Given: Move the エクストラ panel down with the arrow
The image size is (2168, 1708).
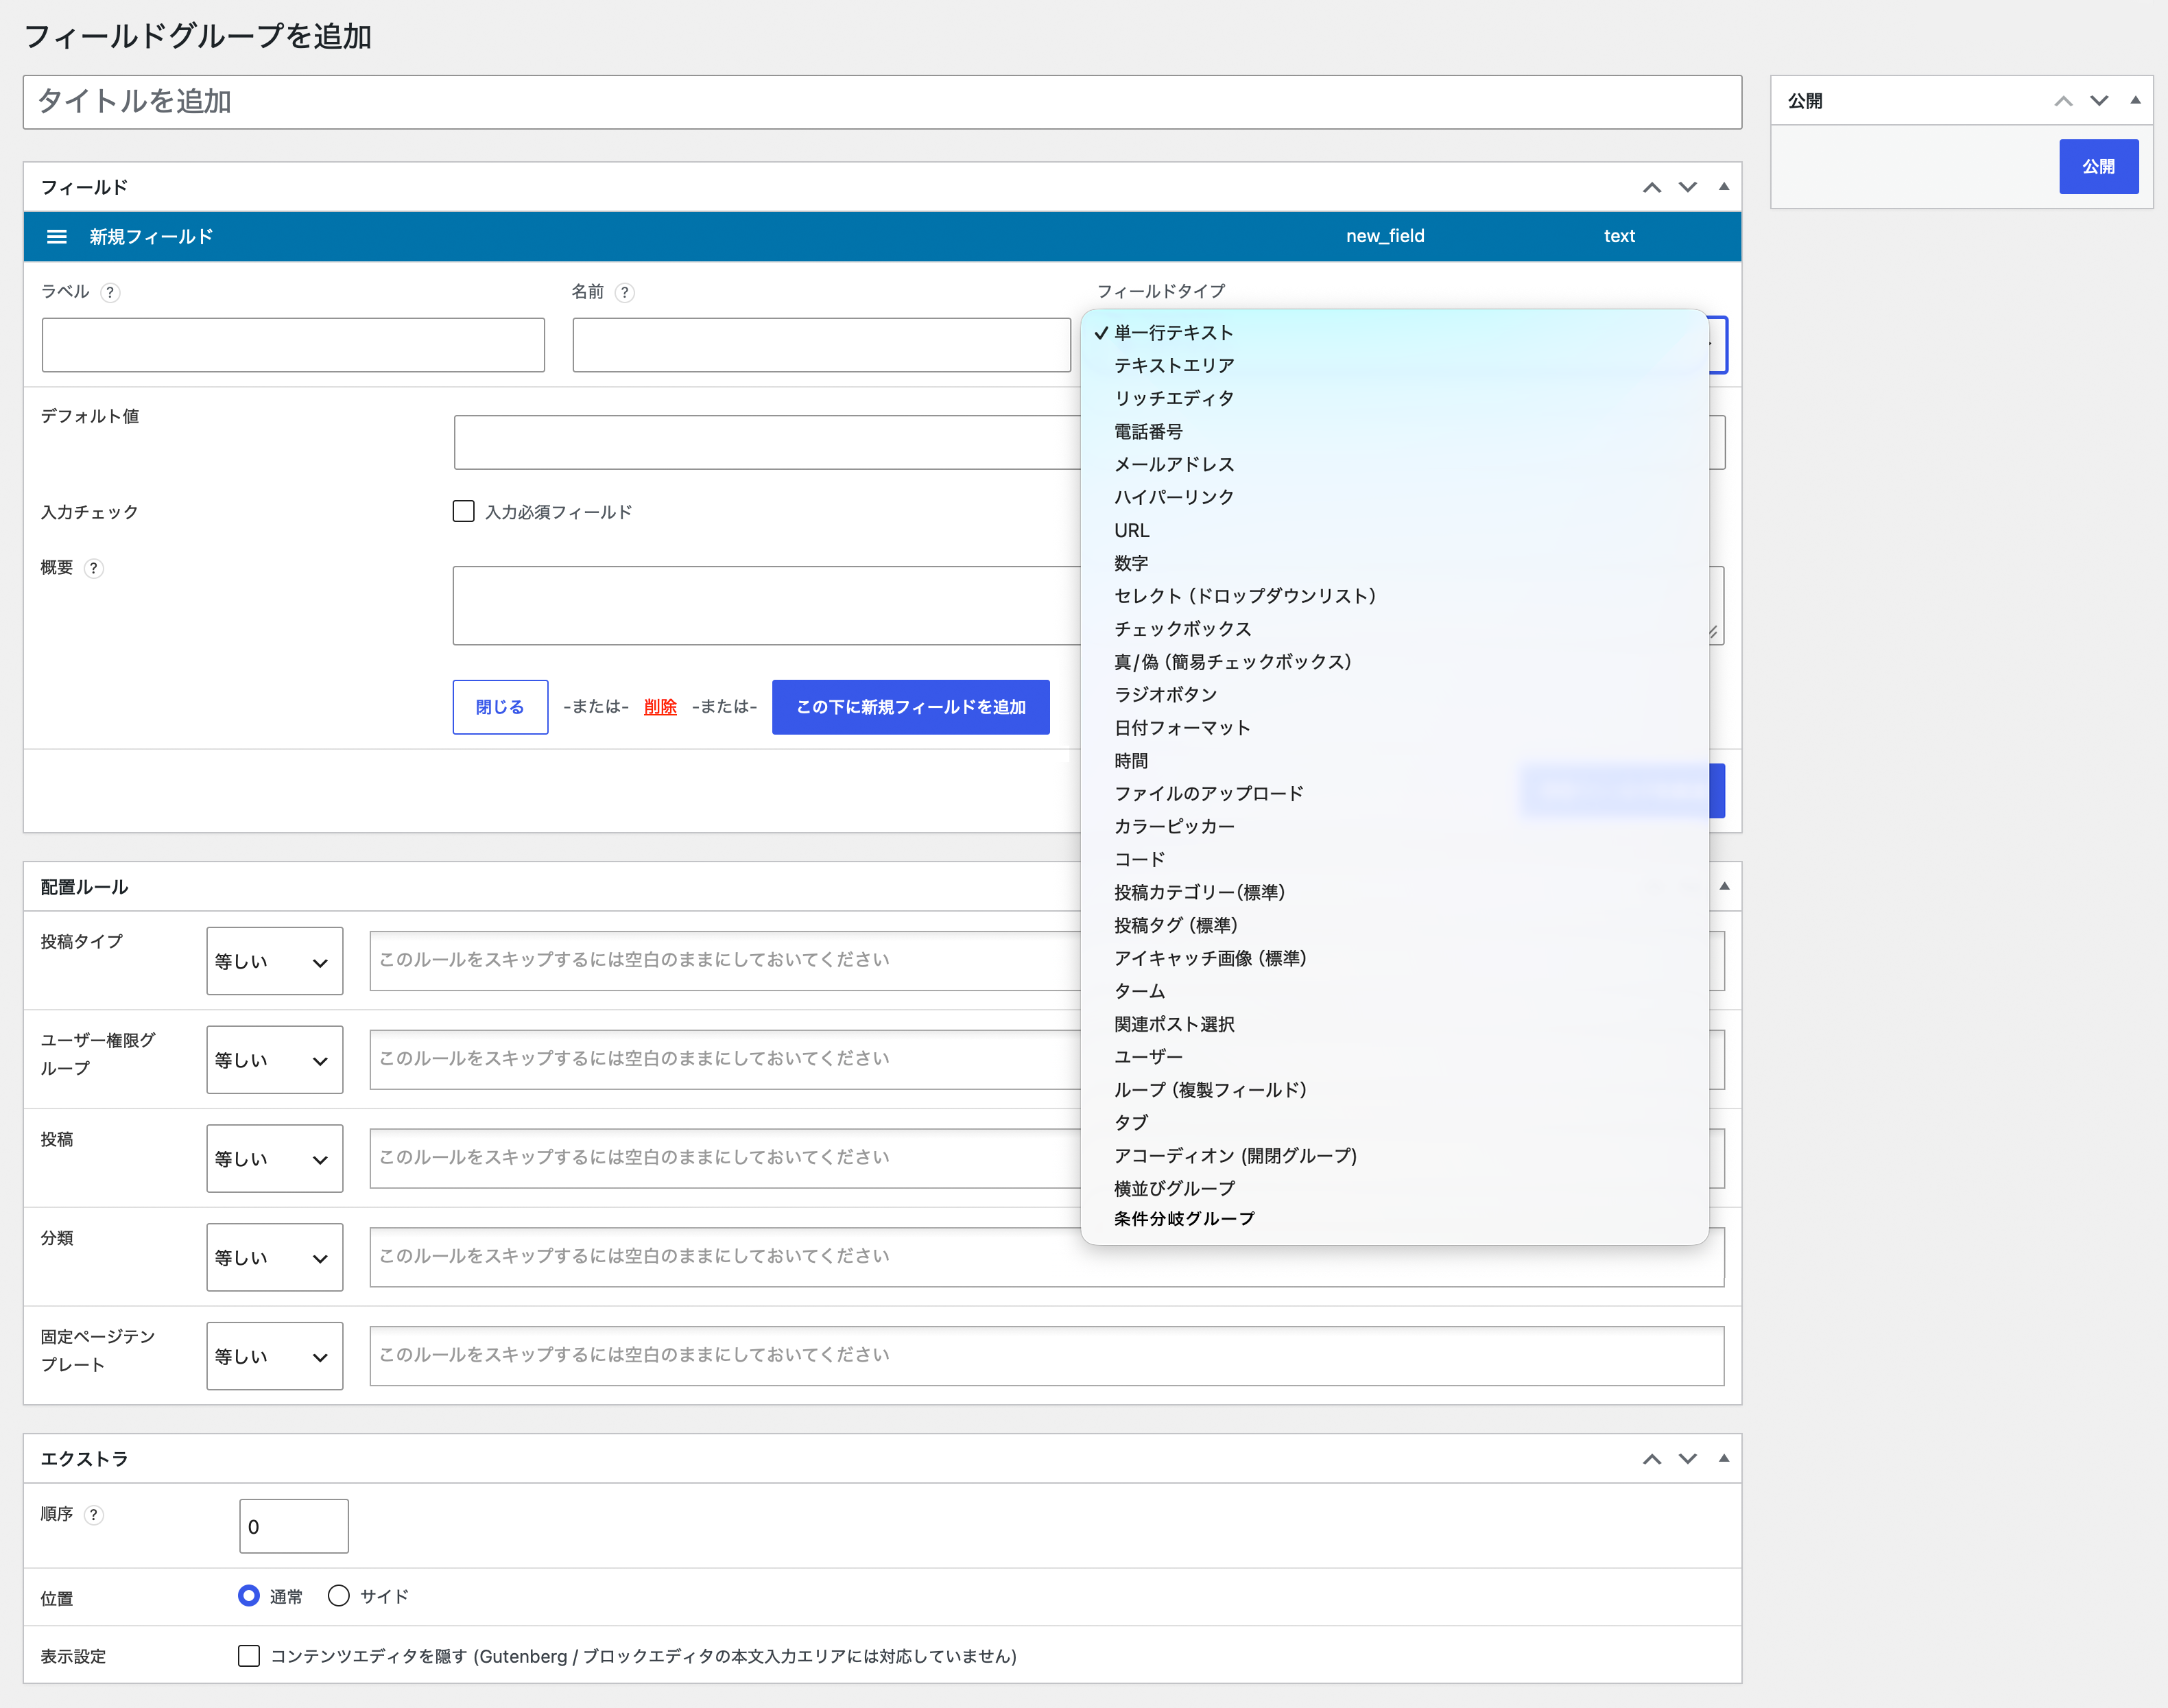Looking at the screenshot, I should click(x=1688, y=1459).
